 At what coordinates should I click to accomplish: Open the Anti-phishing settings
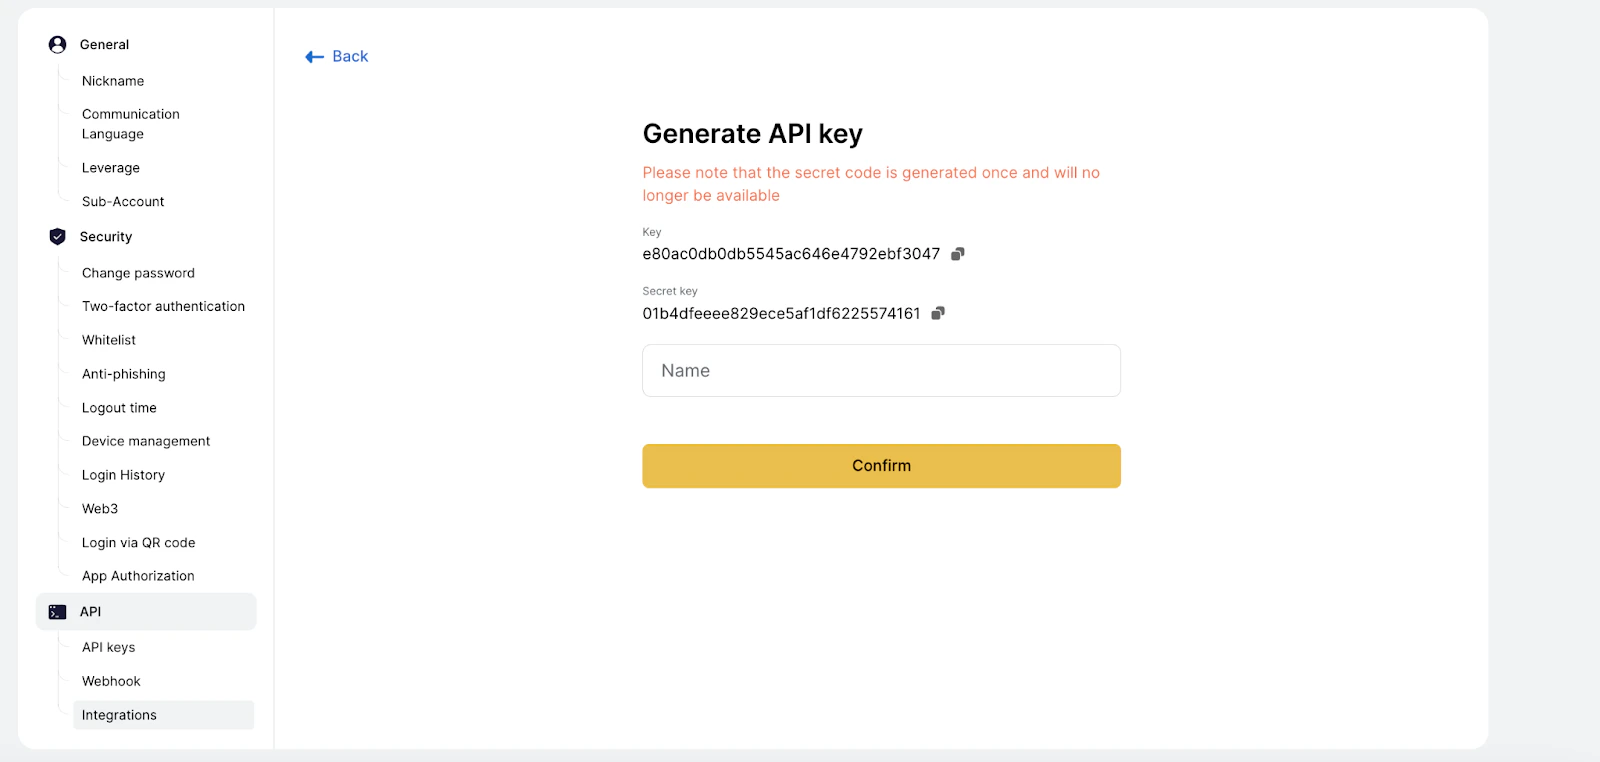pos(123,374)
